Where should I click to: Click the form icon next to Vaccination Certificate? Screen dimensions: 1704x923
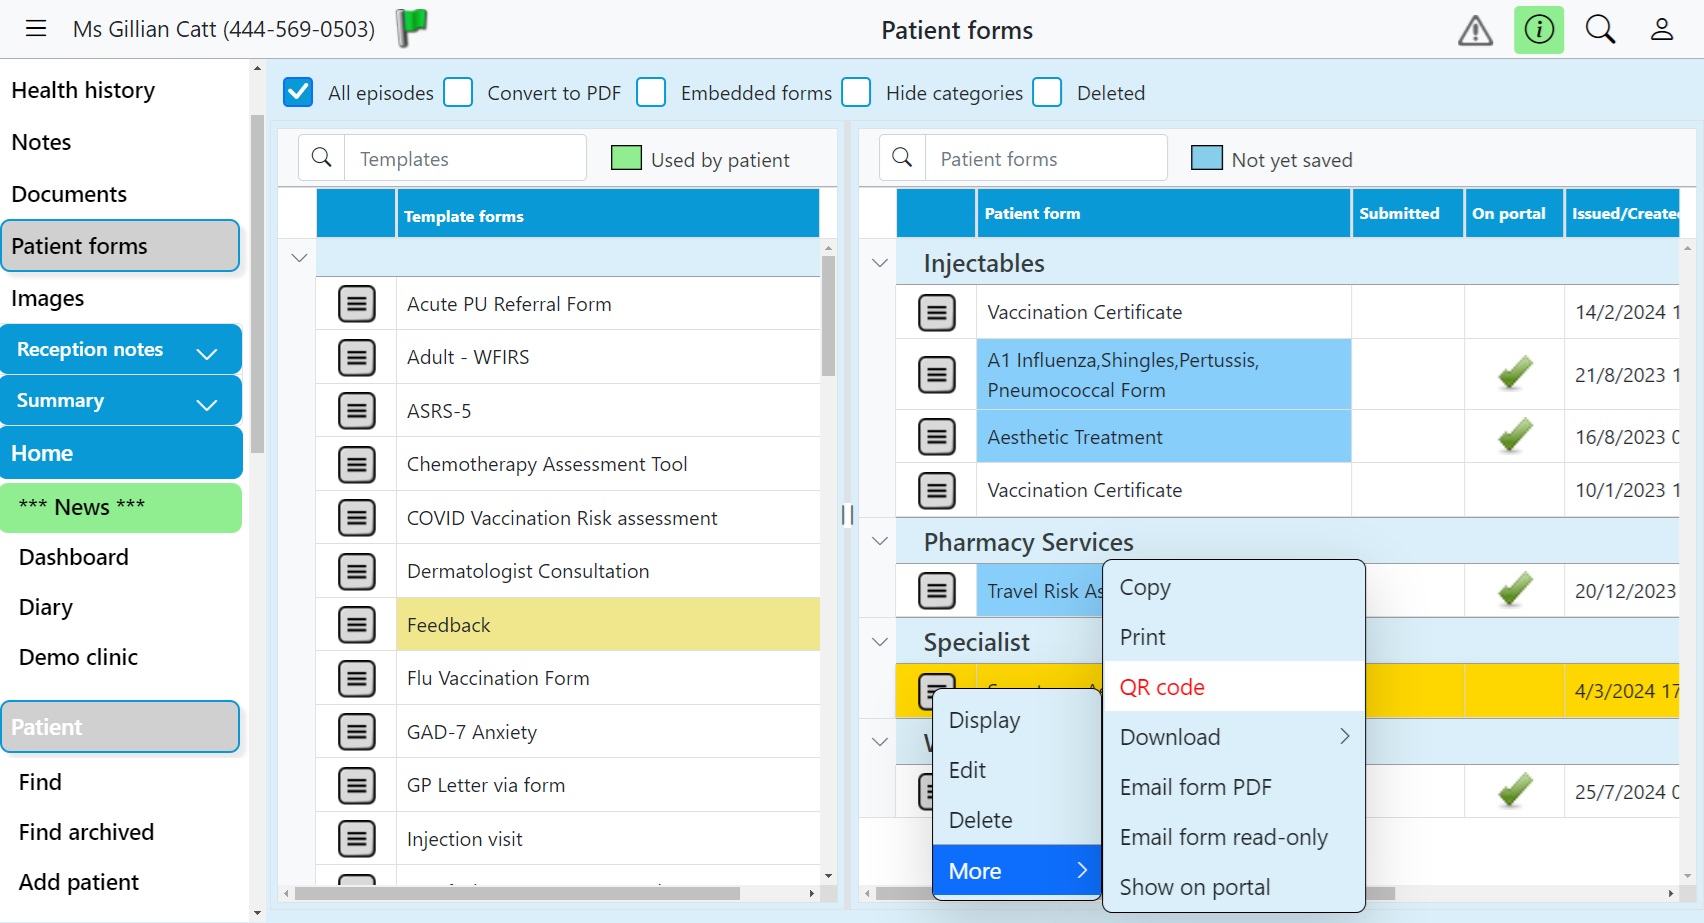point(936,312)
